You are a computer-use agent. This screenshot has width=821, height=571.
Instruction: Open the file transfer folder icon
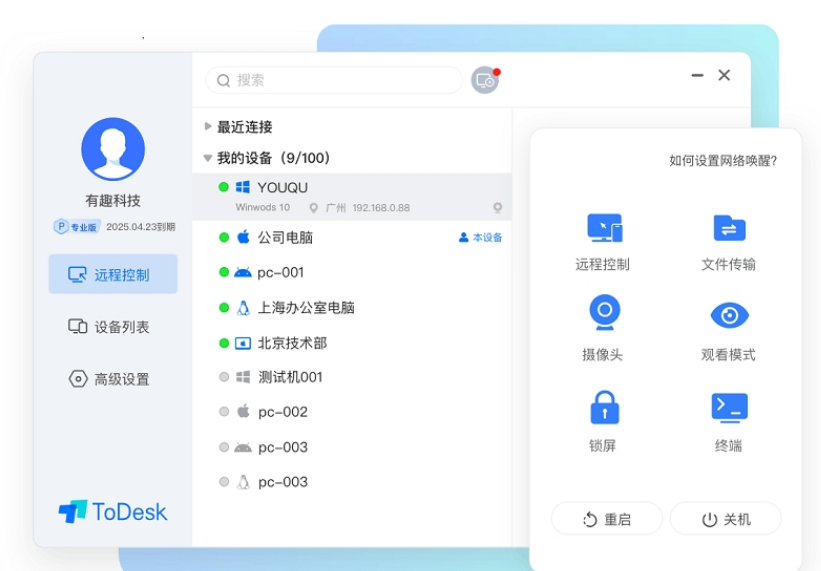click(x=729, y=228)
